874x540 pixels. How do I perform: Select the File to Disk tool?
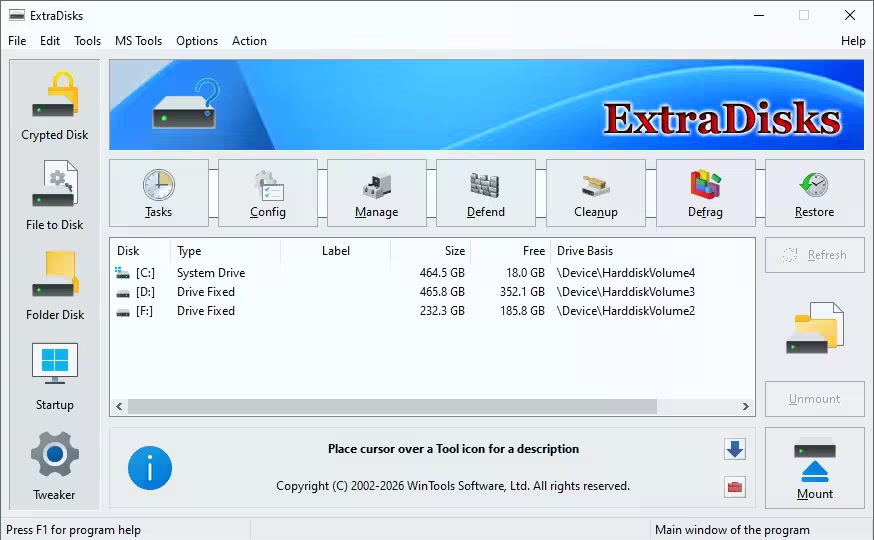pos(54,196)
